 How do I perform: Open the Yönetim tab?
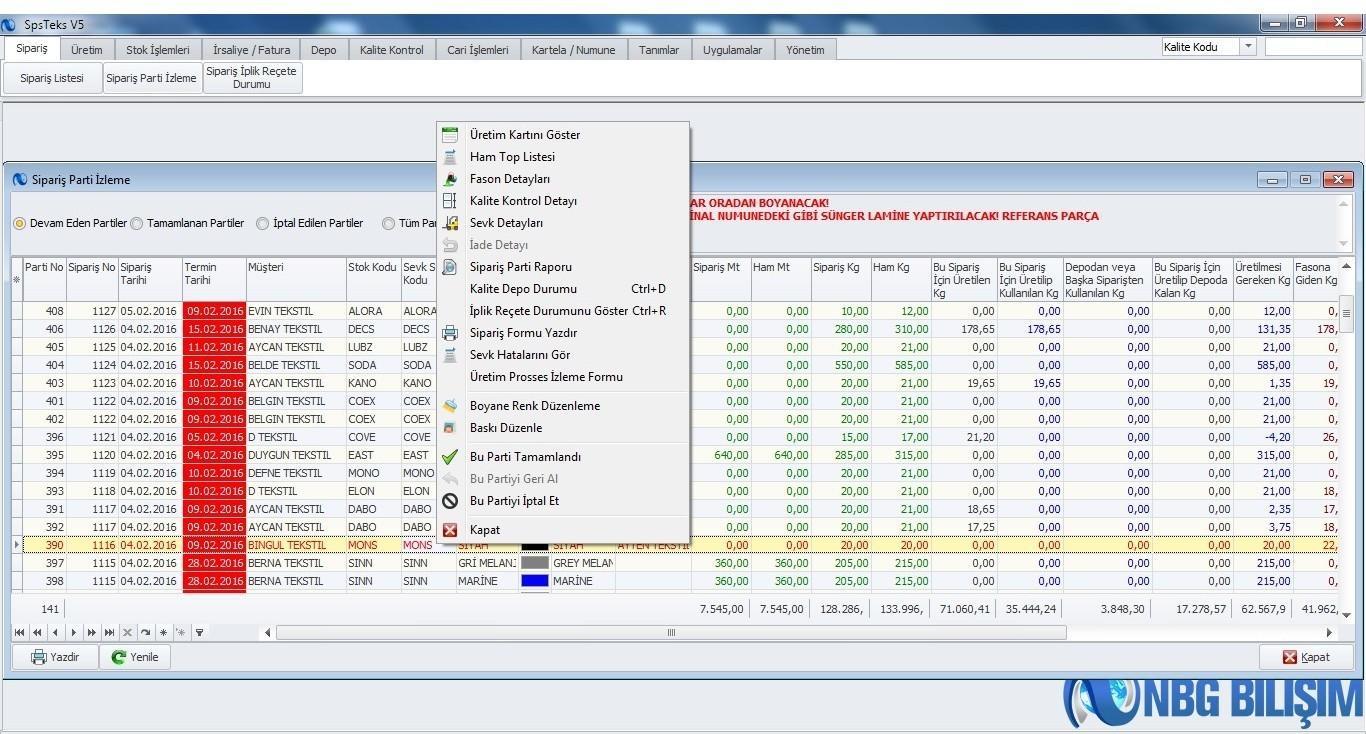click(x=805, y=50)
